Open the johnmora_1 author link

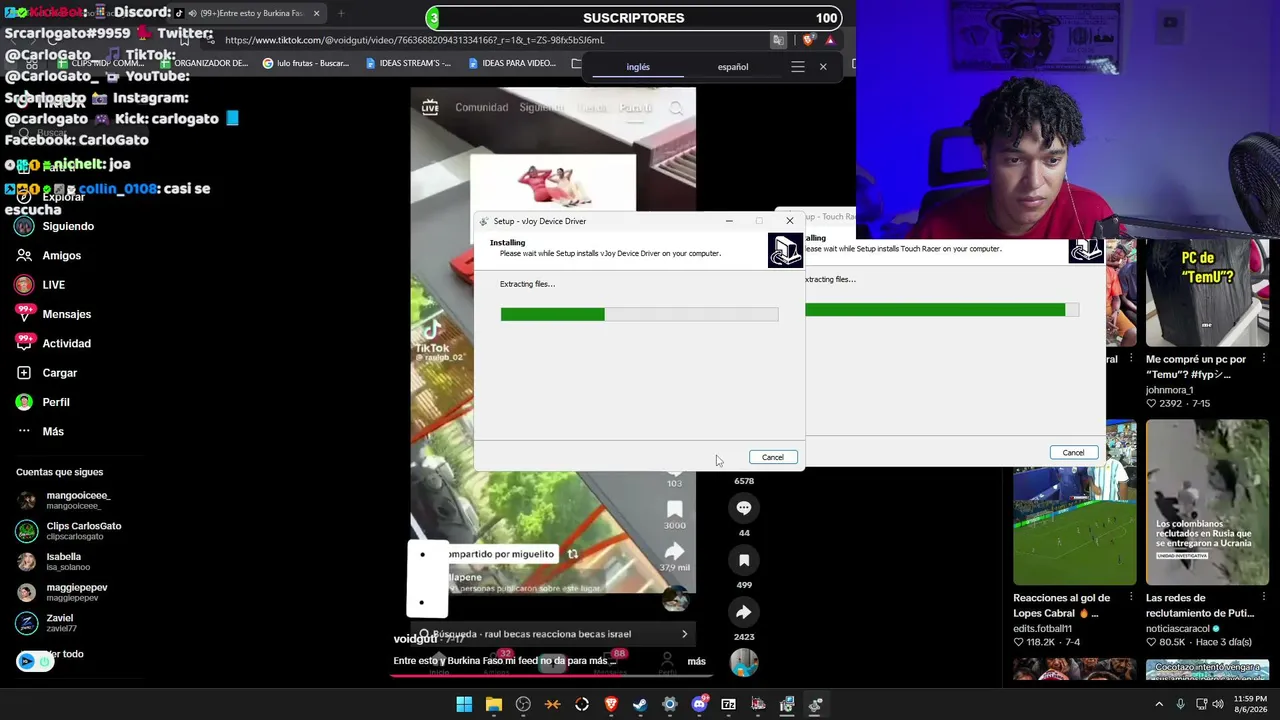point(1170,390)
